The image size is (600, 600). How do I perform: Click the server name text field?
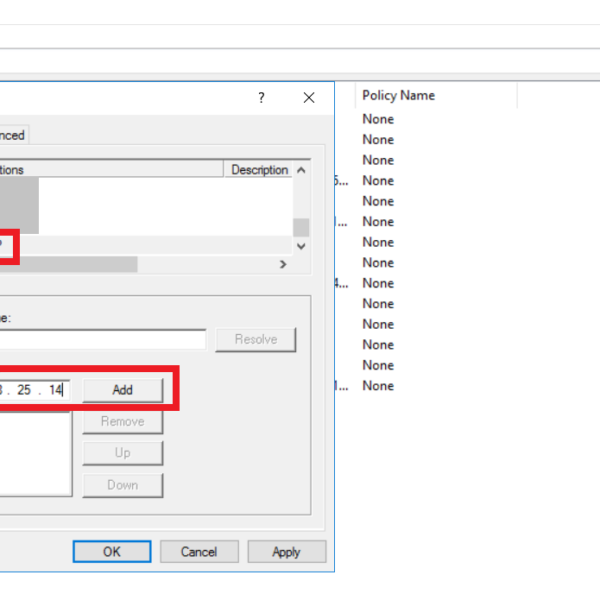coord(100,340)
